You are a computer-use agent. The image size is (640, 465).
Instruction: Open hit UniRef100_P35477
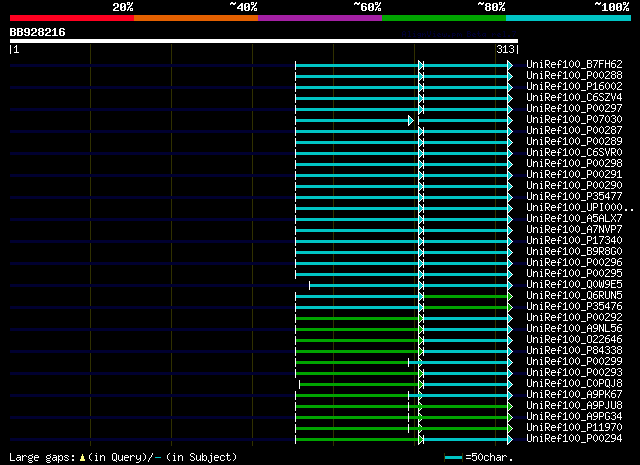coord(574,197)
